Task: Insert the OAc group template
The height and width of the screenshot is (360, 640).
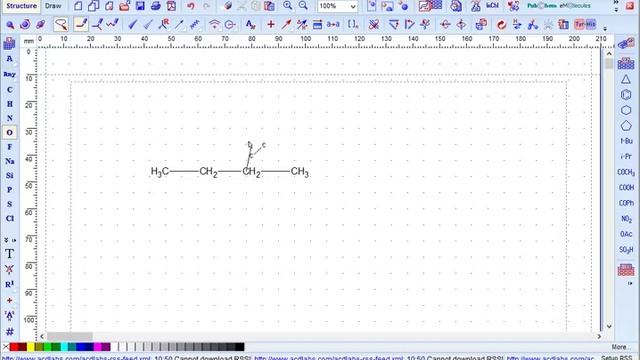Action: pos(626,234)
